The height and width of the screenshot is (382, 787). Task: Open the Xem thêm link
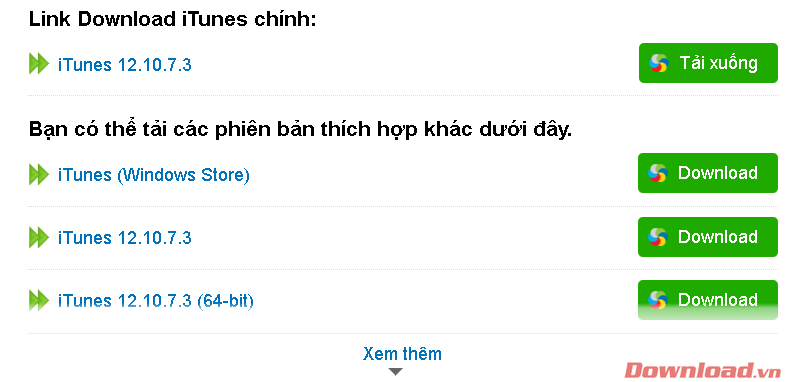click(402, 354)
